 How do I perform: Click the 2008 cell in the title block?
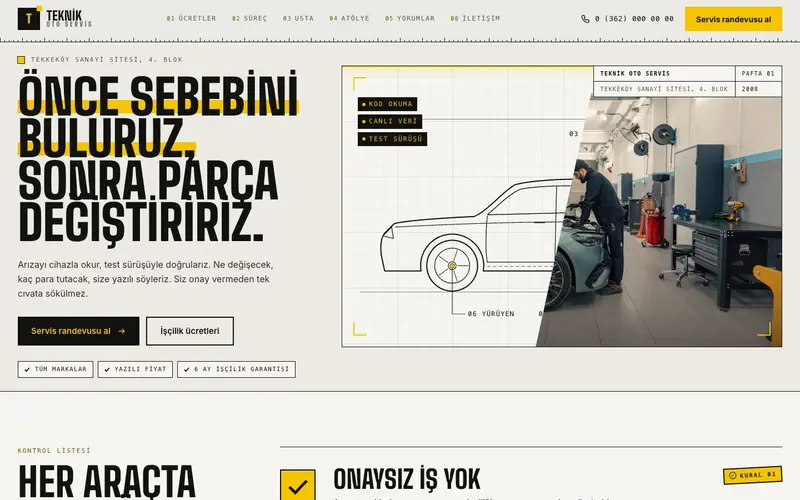coord(758,89)
